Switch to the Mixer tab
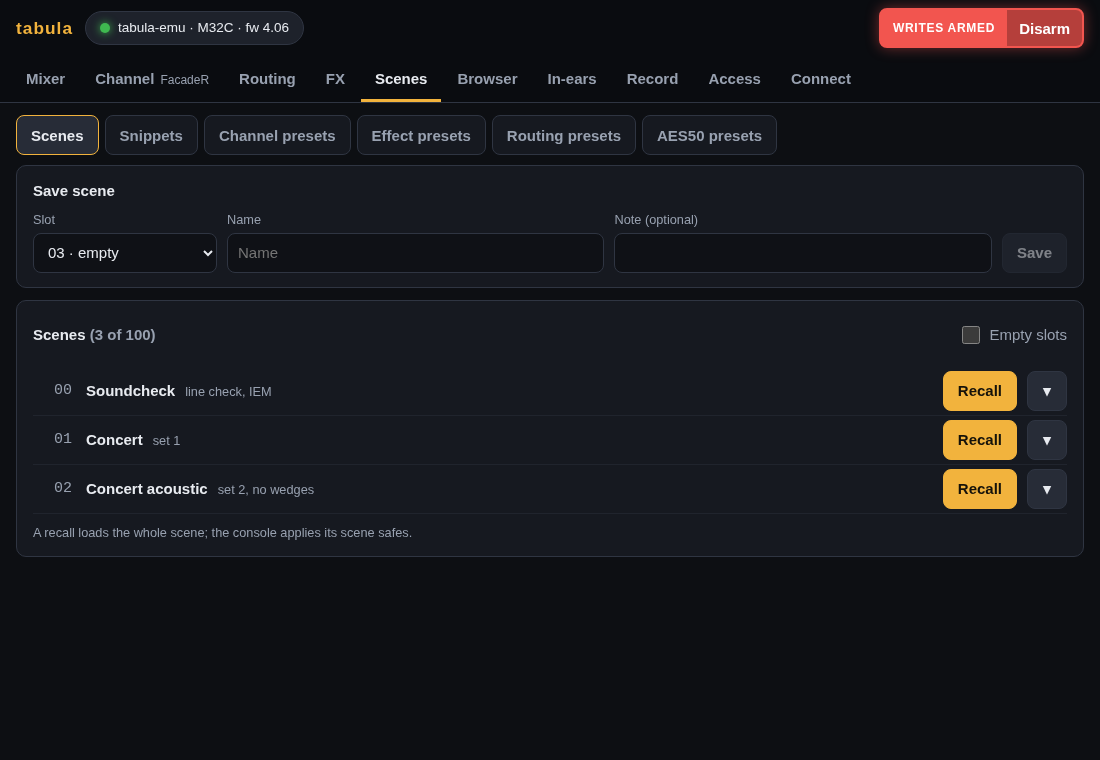 click(x=46, y=79)
